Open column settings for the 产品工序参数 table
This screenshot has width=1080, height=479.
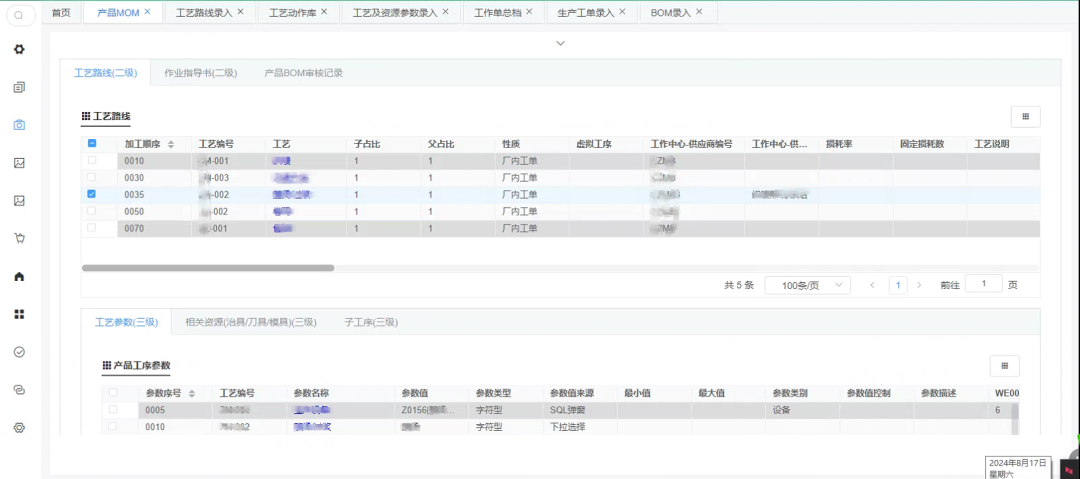click(1005, 366)
